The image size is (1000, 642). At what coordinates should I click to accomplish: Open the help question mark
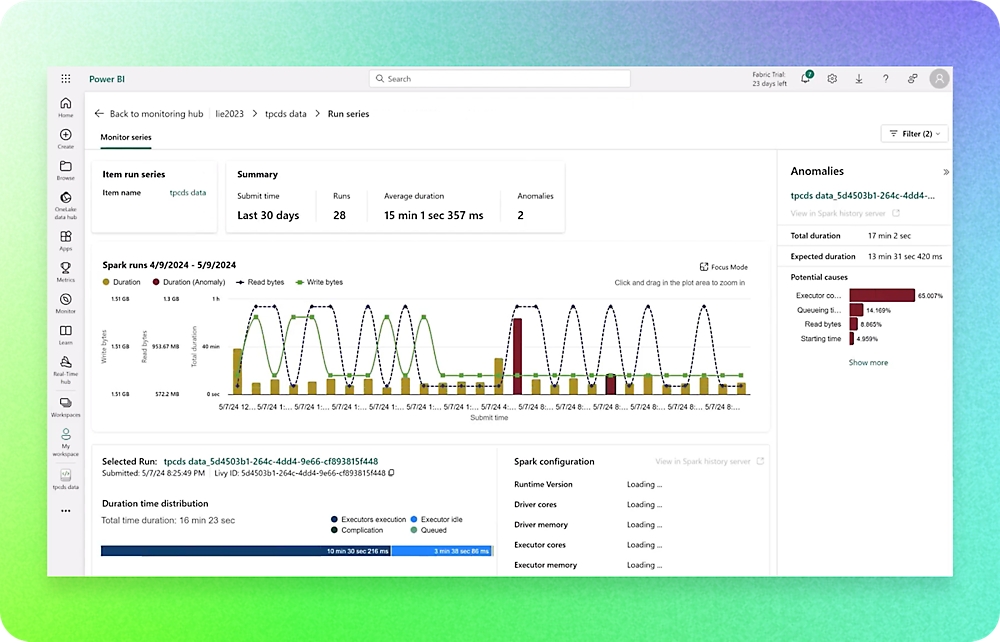(886, 78)
